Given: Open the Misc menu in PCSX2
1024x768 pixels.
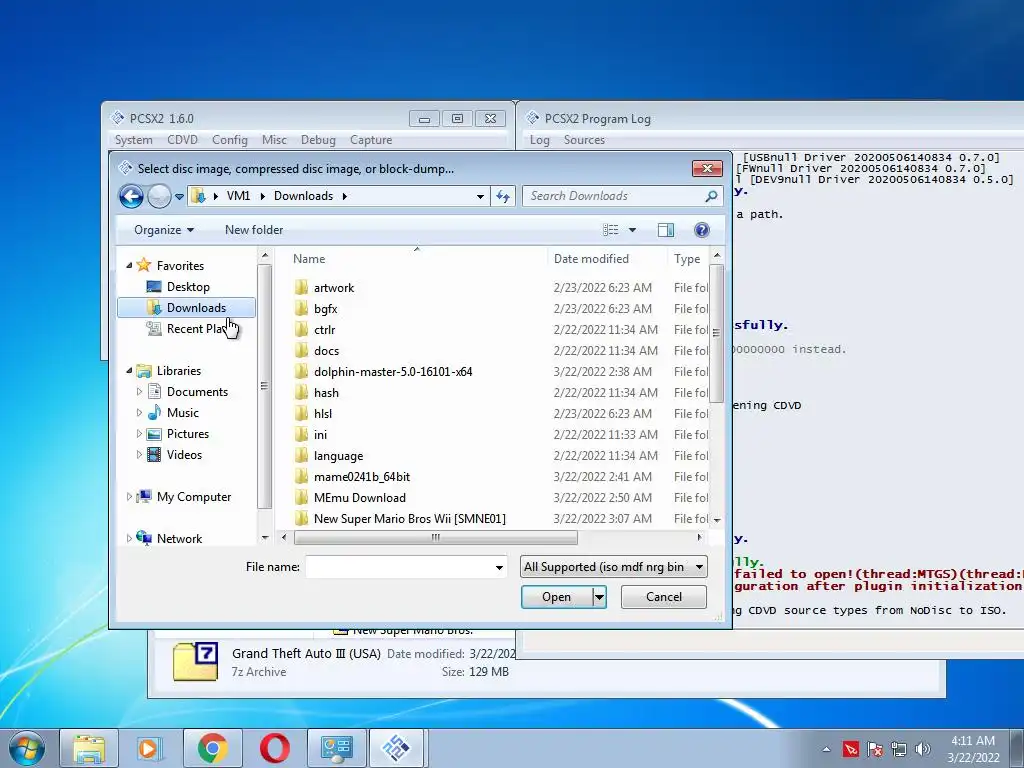Looking at the screenshot, I should [274, 140].
